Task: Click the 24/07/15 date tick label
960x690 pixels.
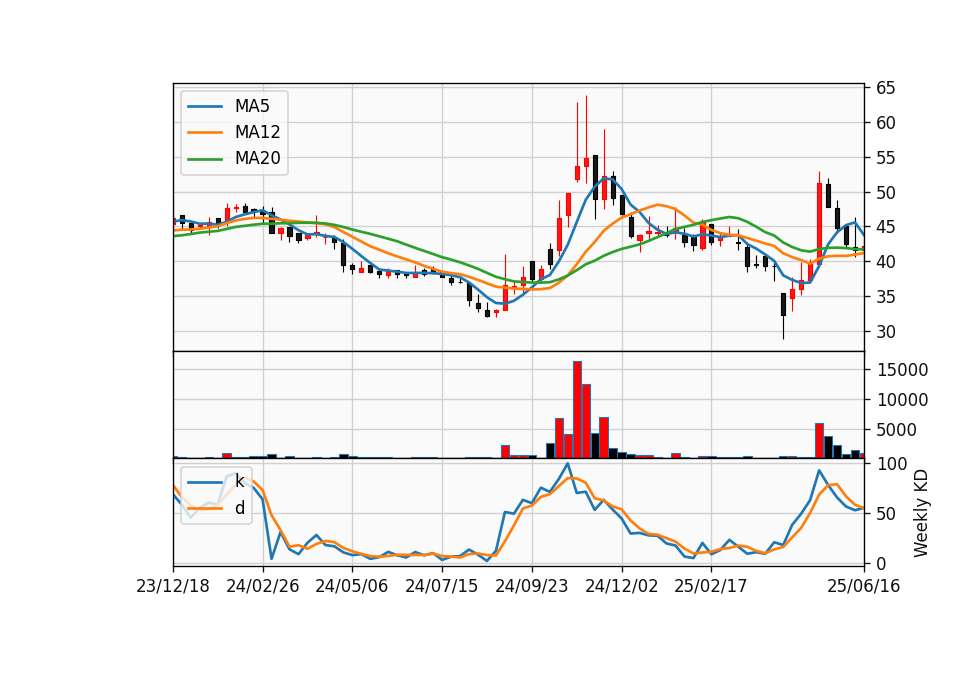Action: pos(441,586)
